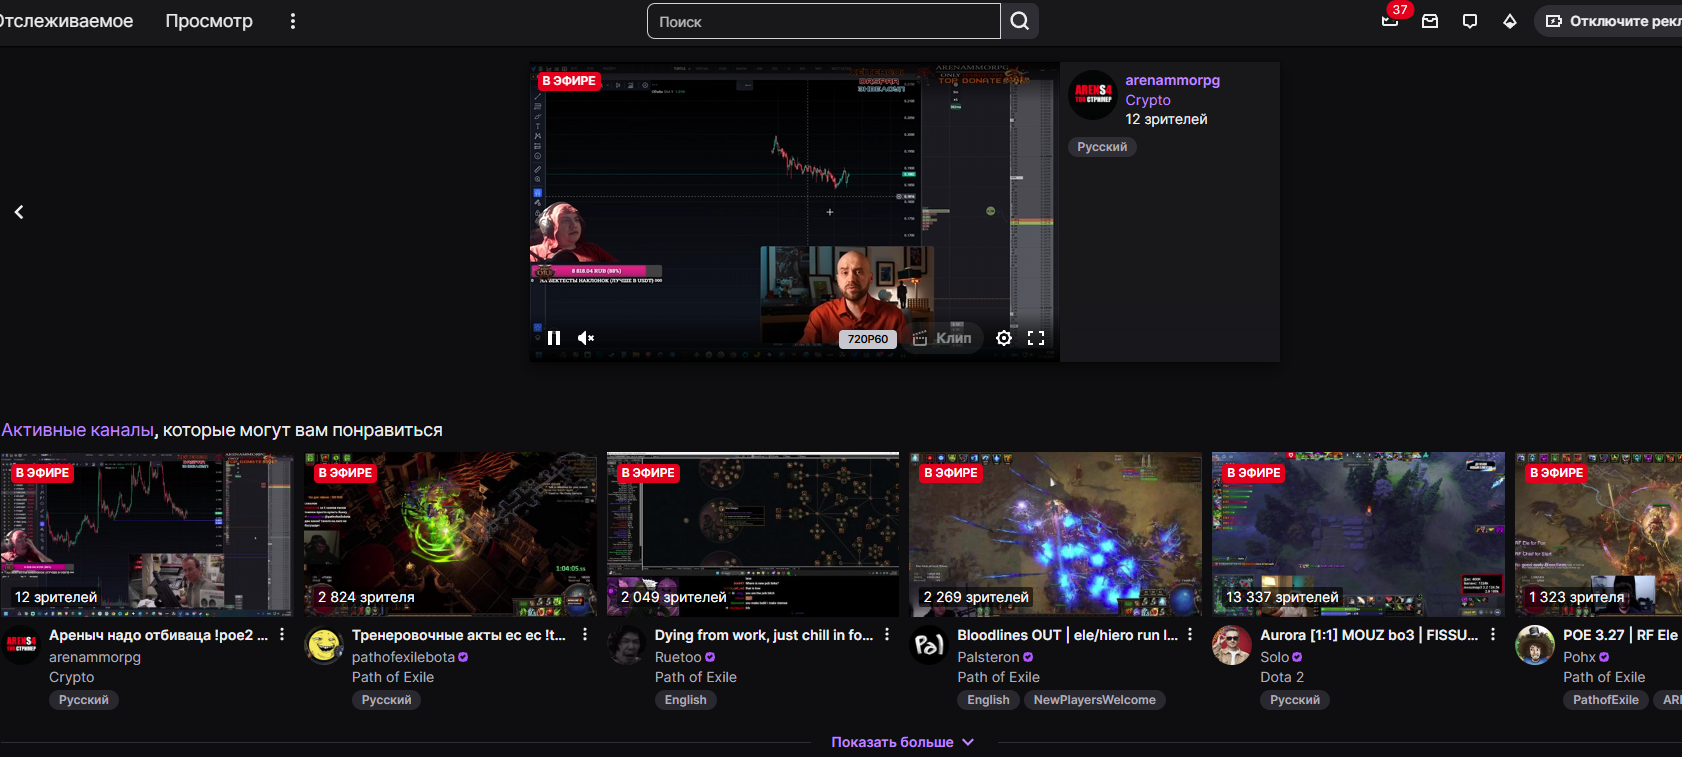Viewport: 1682px width, 757px height.
Task: Open the Ruetoo stream thumbnail
Action: (x=753, y=534)
